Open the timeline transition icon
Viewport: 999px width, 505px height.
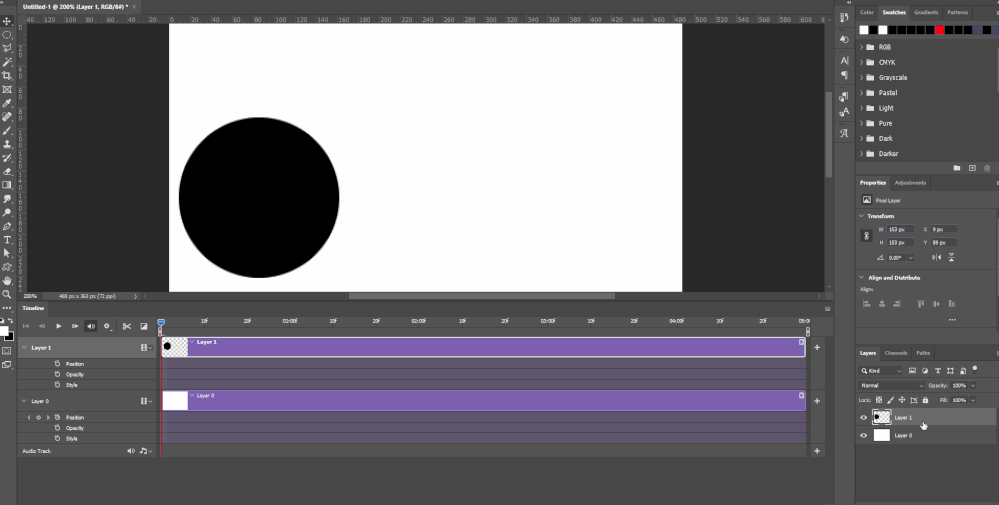144,326
